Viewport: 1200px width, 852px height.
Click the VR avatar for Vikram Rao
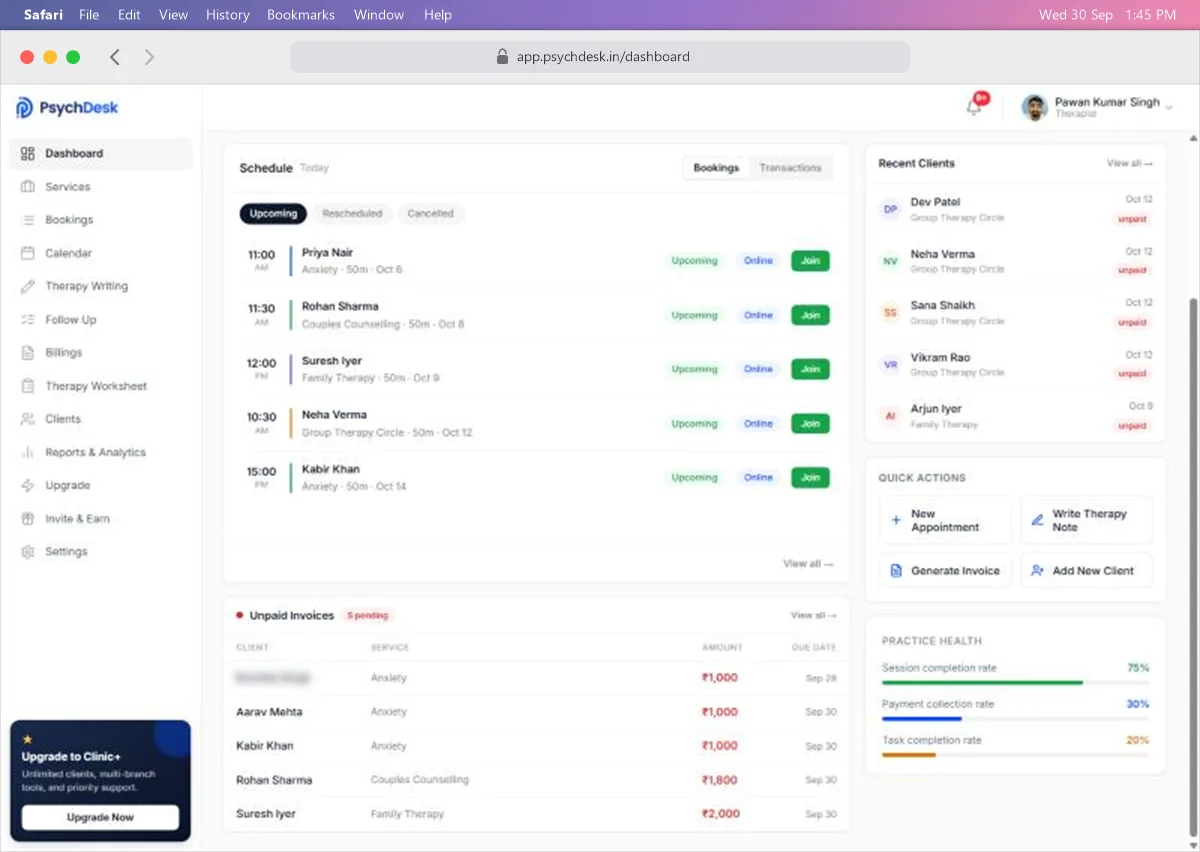(890, 365)
